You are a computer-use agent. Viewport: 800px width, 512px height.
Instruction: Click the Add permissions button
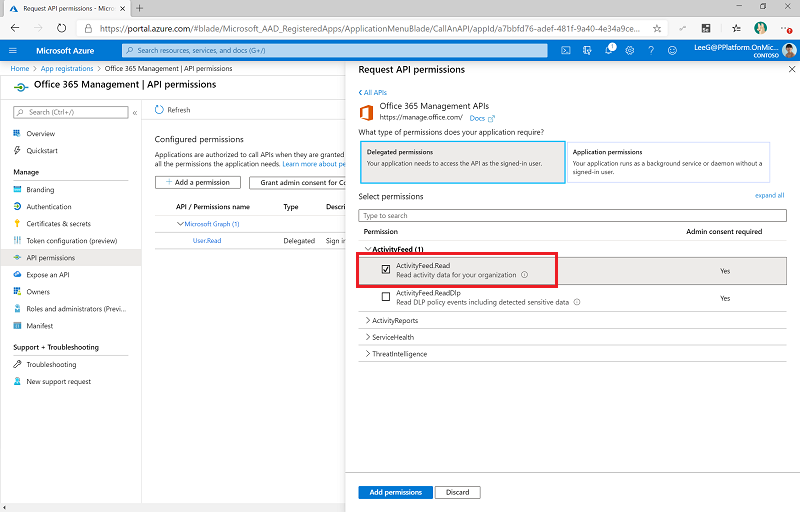pyautogui.click(x=395, y=492)
